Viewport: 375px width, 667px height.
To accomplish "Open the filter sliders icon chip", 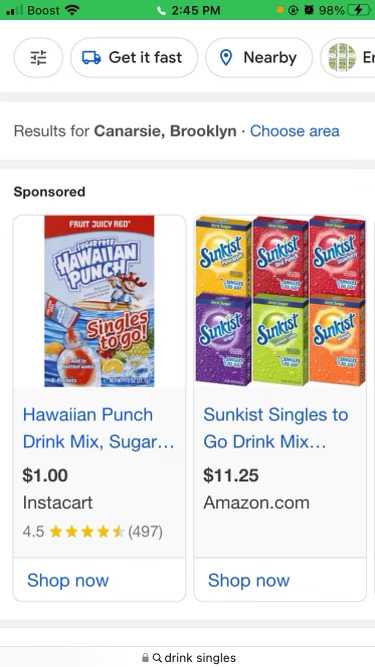I will pos(39,57).
